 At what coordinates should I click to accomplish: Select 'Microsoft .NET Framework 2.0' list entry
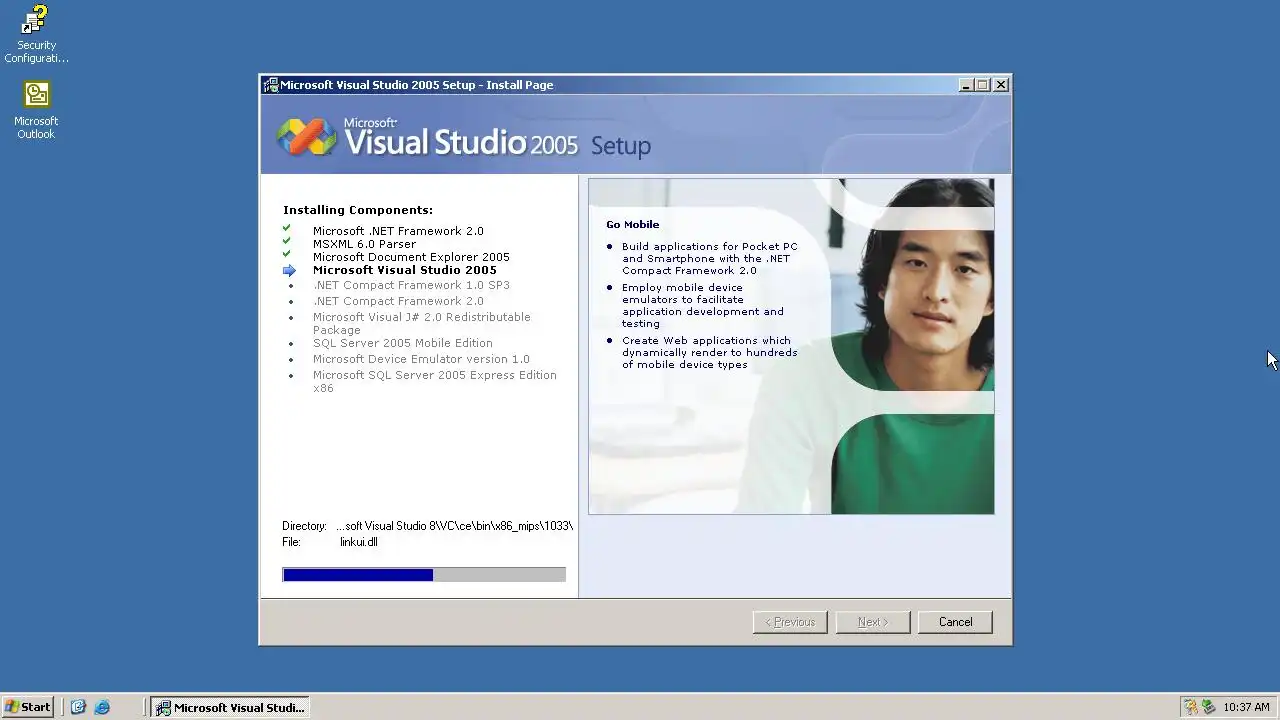click(398, 231)
